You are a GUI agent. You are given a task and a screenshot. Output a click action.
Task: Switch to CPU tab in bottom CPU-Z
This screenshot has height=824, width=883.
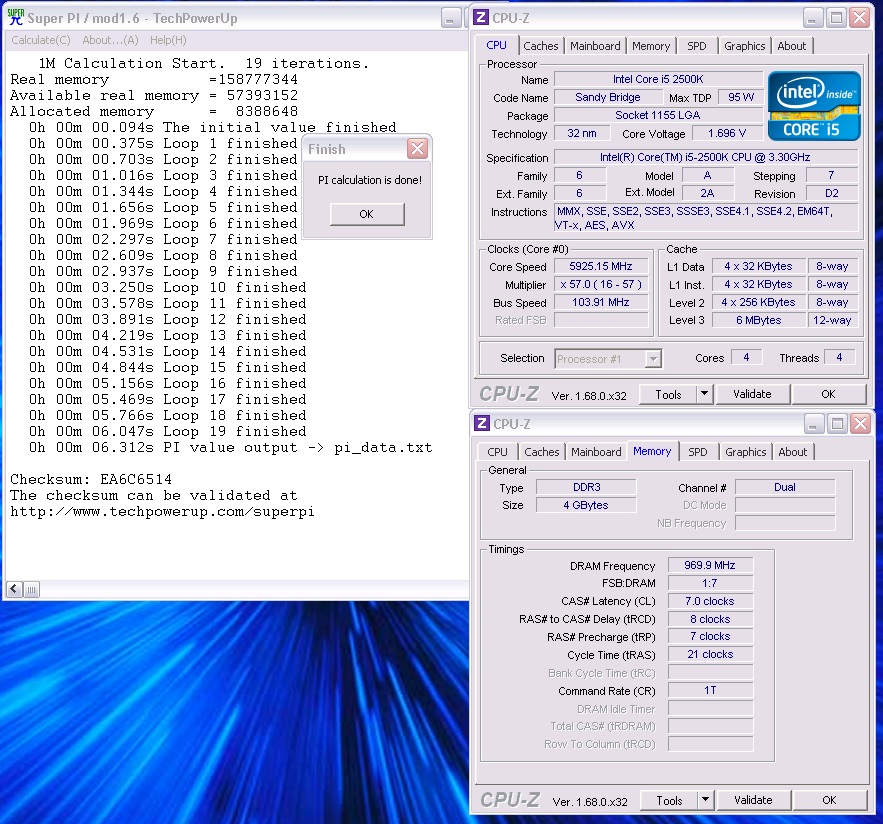(x=497, y=452)
